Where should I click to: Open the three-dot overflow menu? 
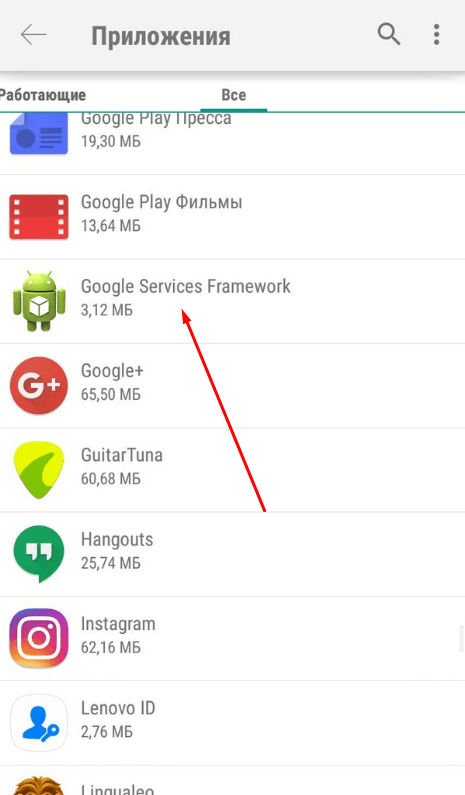[x=436, y=34]
